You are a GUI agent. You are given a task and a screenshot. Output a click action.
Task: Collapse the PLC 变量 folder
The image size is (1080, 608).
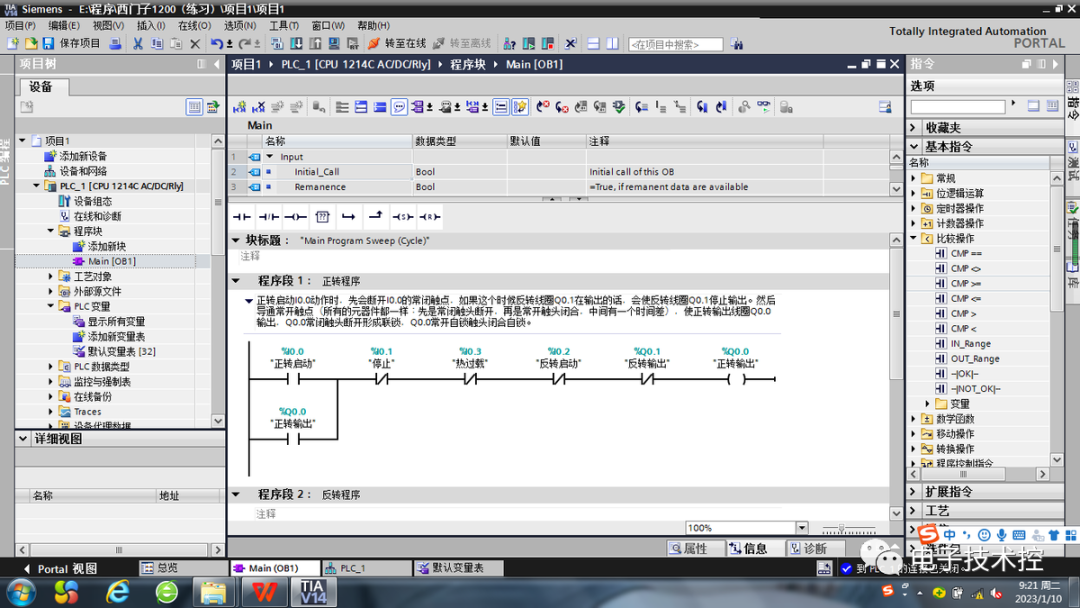(50, 306)
